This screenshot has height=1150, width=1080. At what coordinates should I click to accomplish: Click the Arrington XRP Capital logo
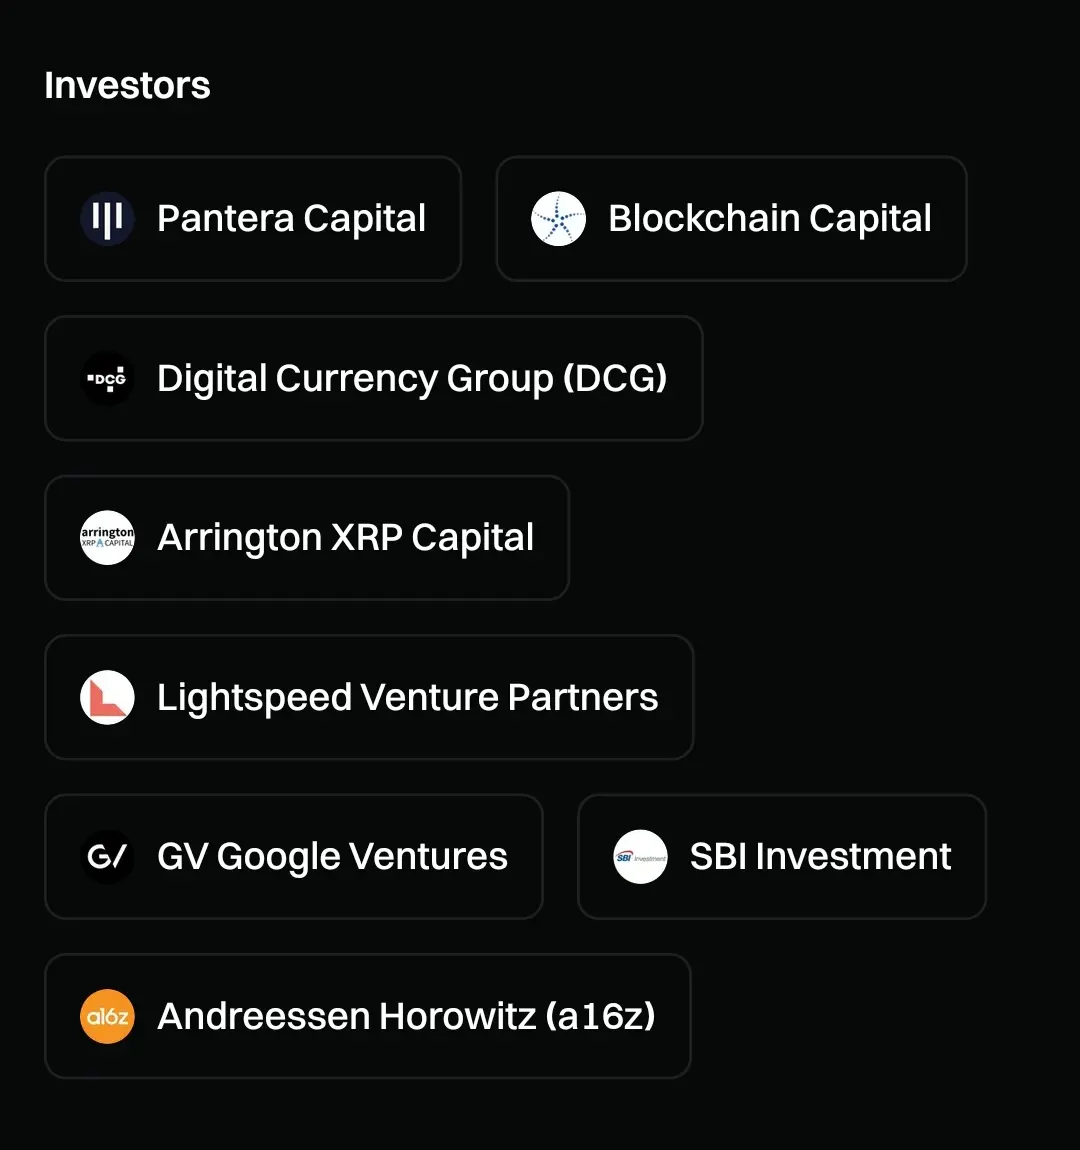tap(107, 538)
